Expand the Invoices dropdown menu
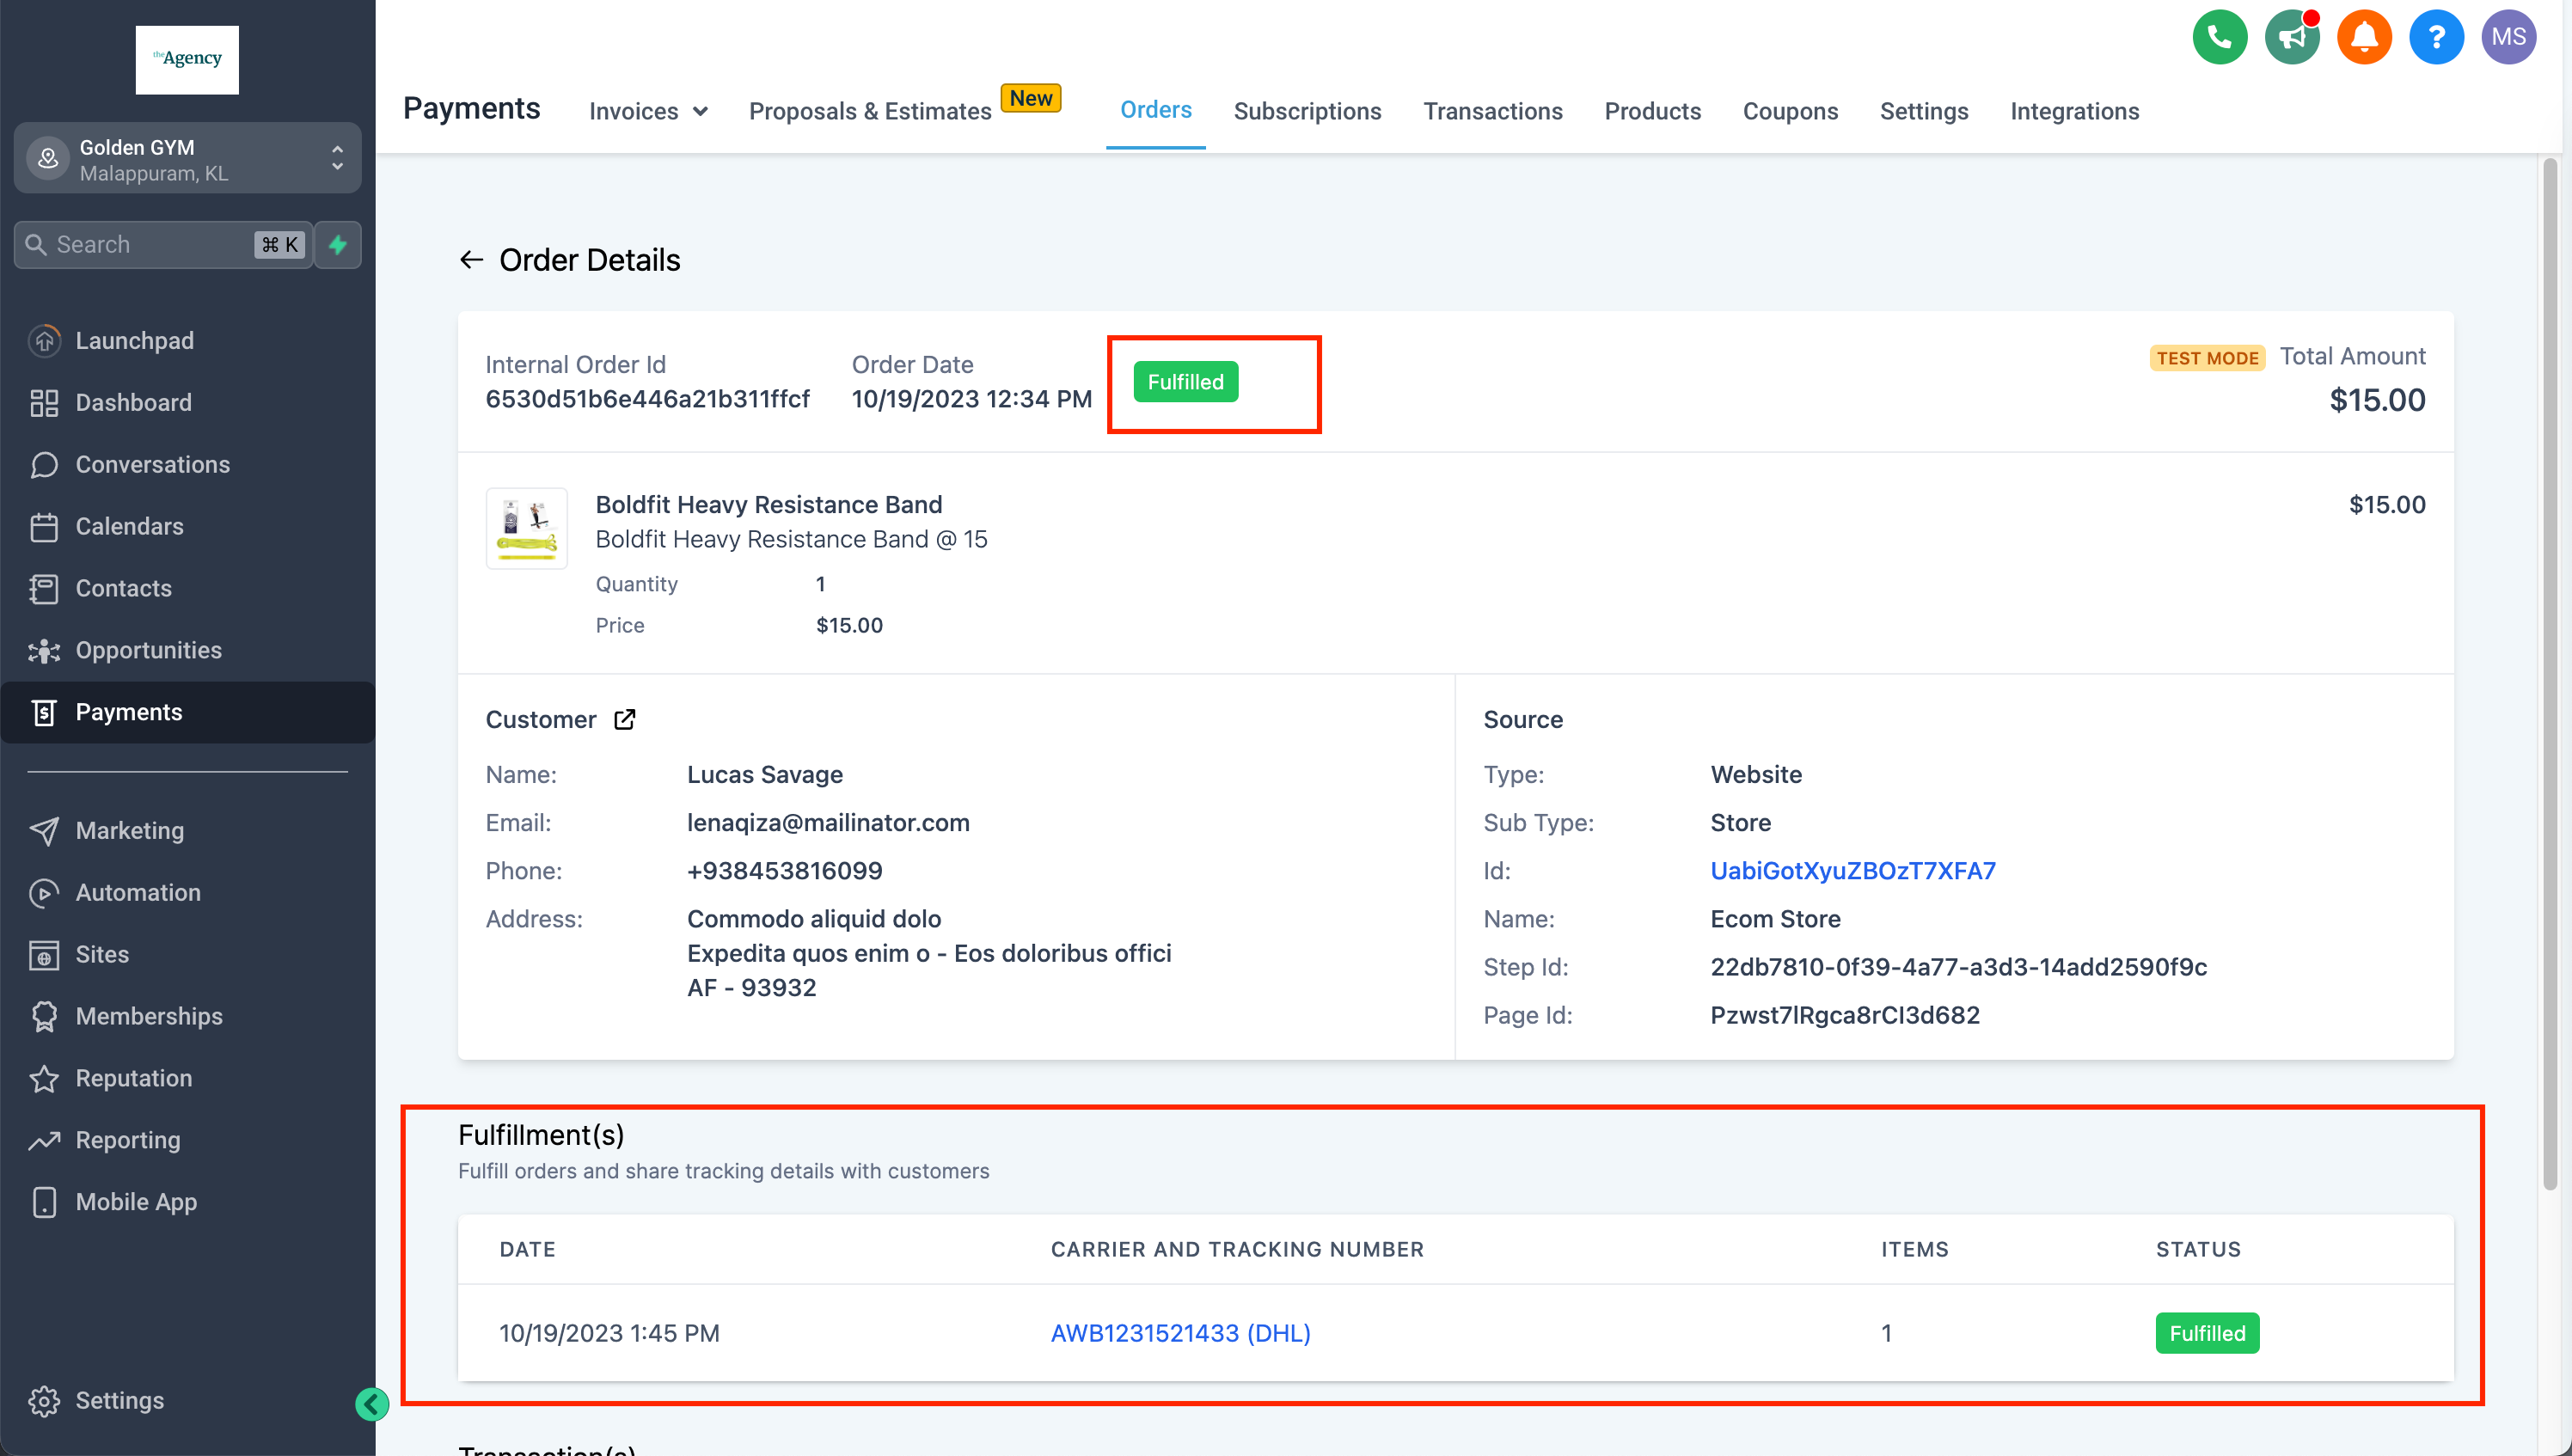 point(648,111)
